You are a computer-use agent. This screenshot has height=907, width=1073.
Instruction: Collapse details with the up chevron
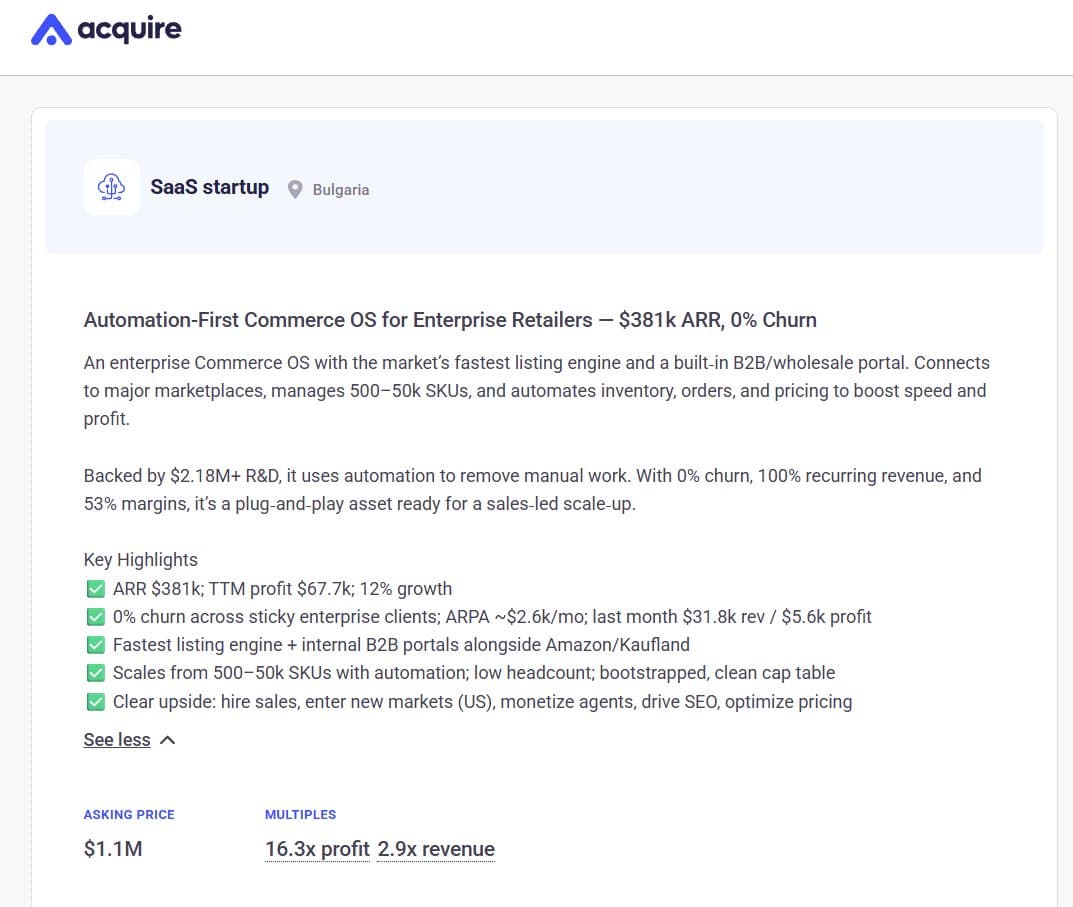[168, 740]
